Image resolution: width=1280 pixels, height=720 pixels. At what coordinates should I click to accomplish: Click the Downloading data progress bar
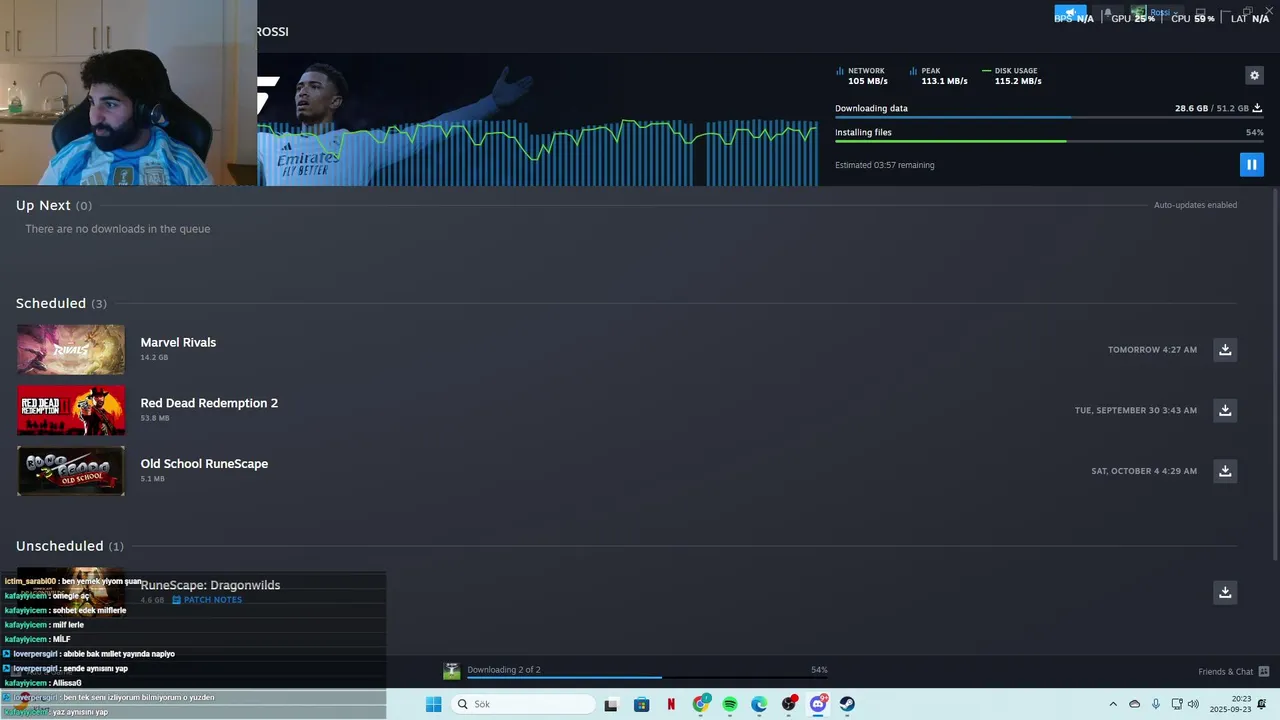(x=1049, y=117)
